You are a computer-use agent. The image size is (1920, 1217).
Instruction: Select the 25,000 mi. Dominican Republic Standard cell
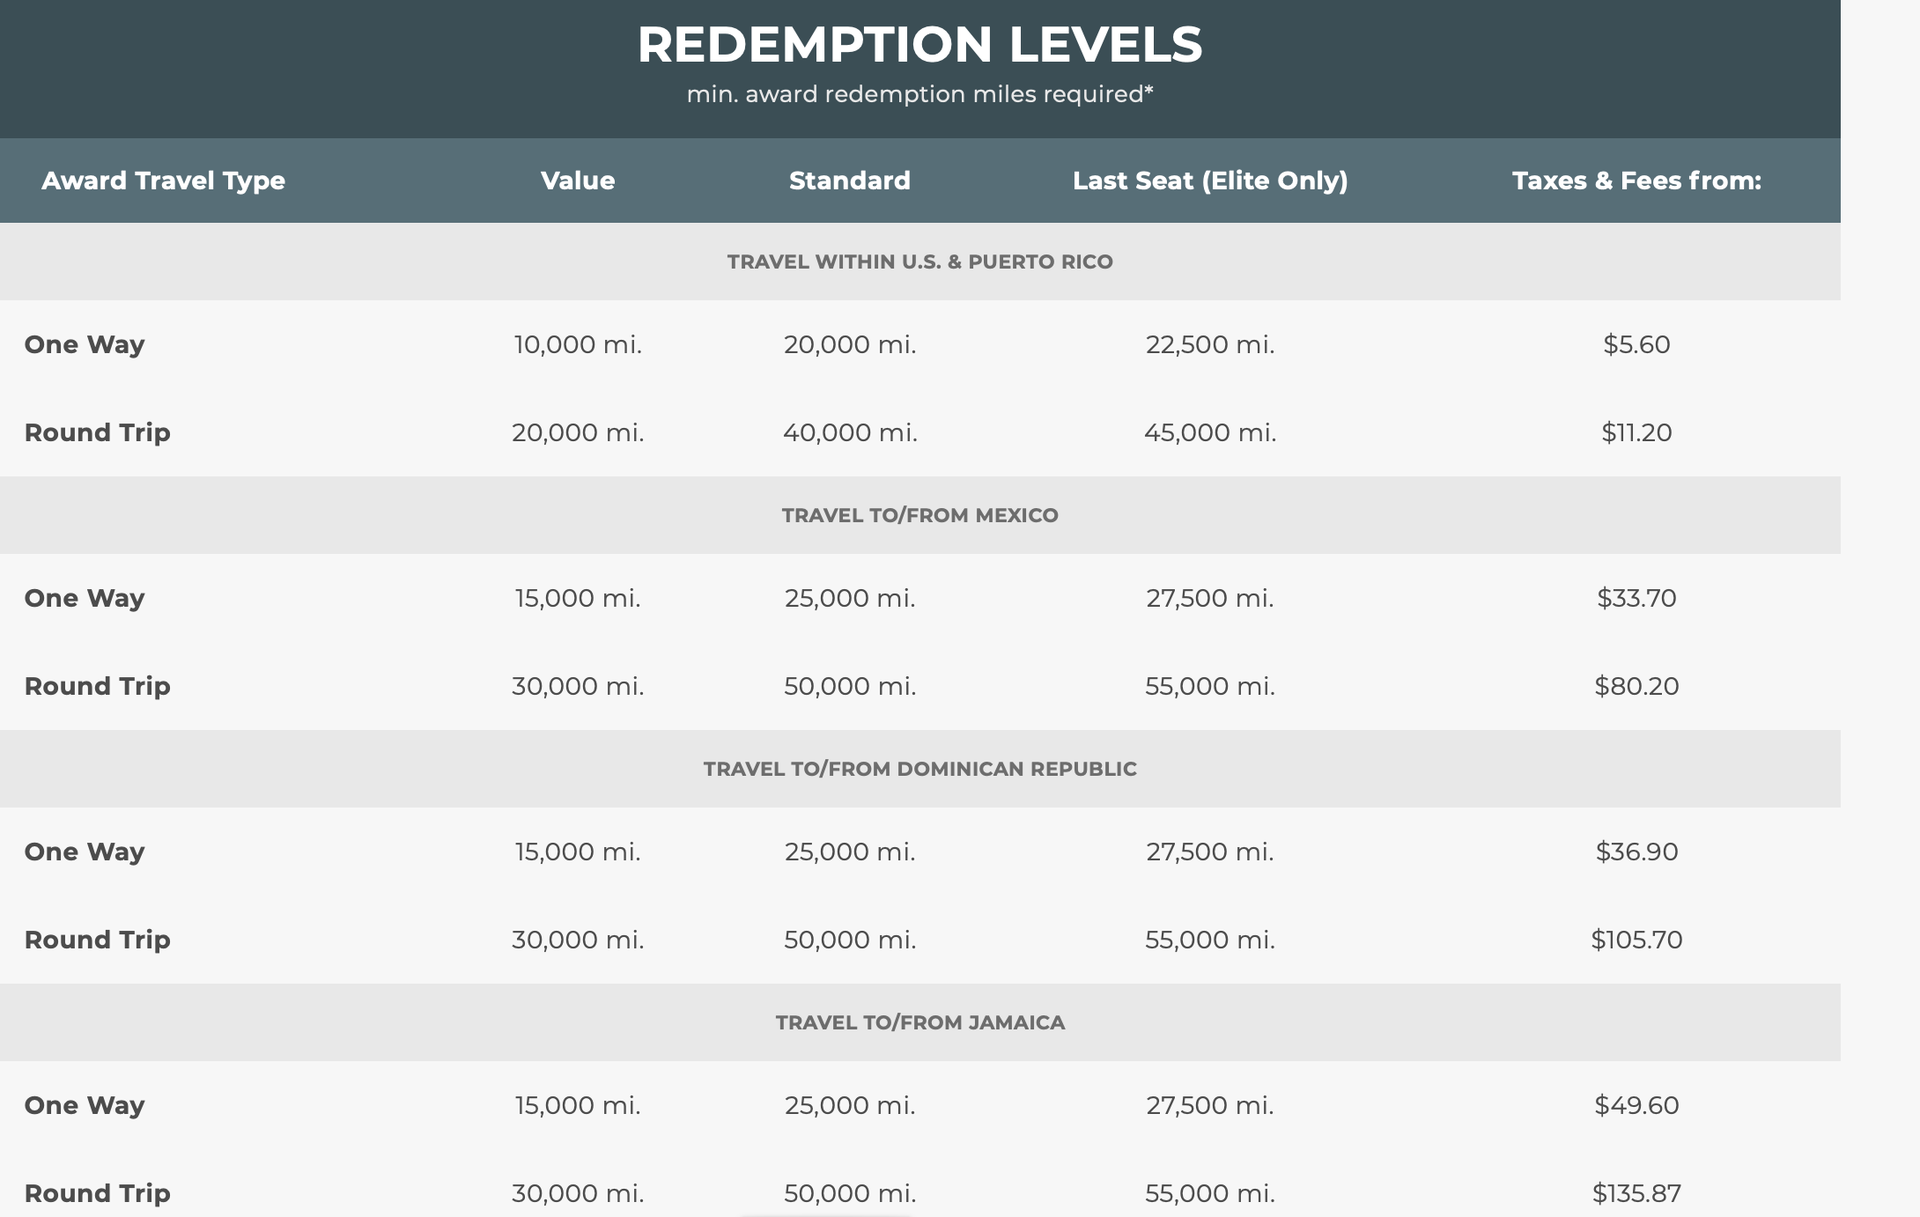849,851
